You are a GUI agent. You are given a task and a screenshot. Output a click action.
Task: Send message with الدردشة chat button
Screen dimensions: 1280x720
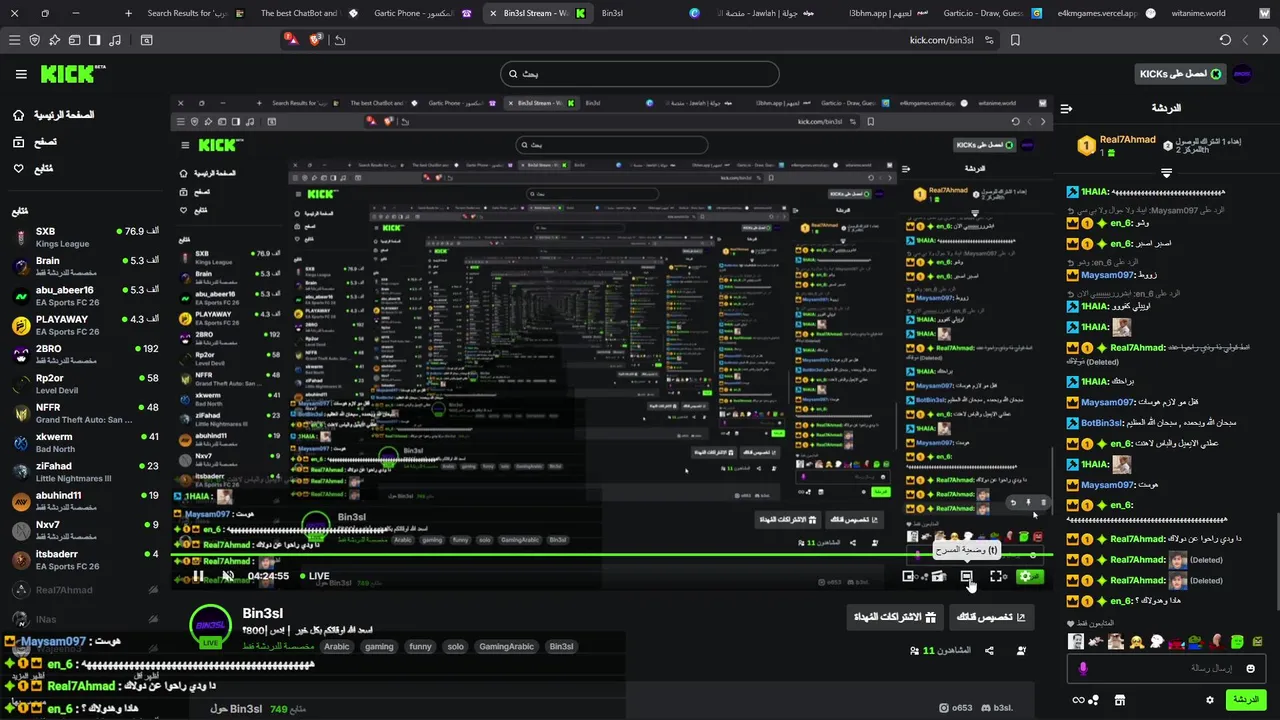pos(1246,700)
